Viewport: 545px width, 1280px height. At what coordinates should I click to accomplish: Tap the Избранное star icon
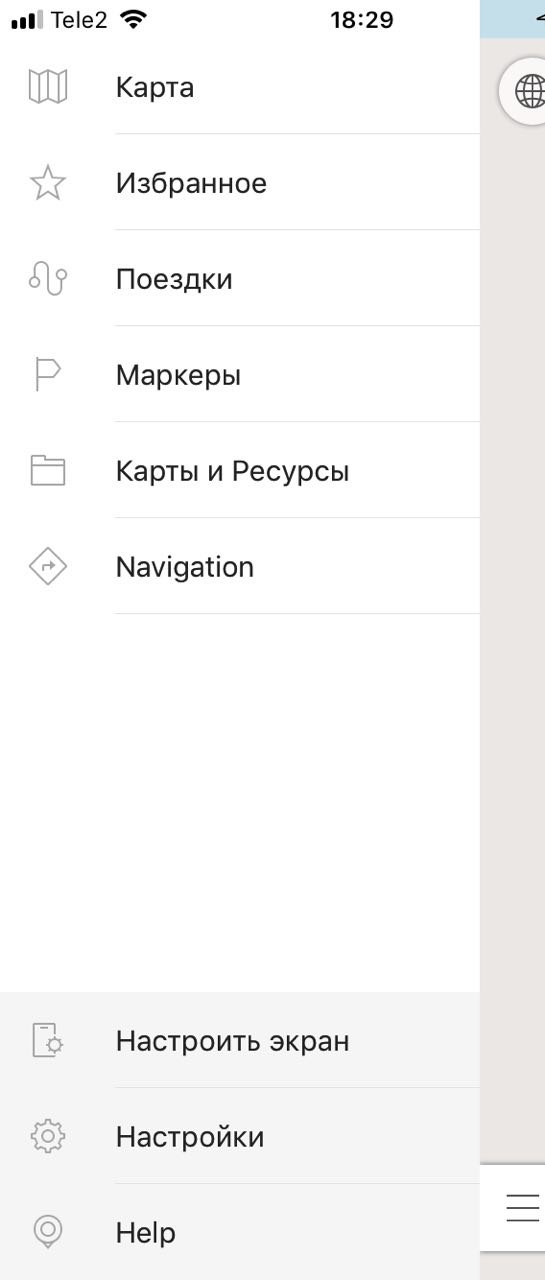point(48,183)
